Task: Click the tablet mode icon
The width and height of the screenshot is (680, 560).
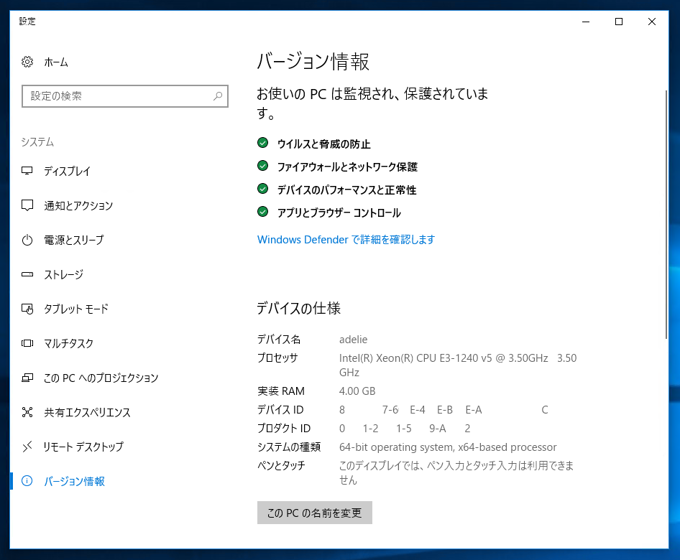Action: [x=27, y=309]
